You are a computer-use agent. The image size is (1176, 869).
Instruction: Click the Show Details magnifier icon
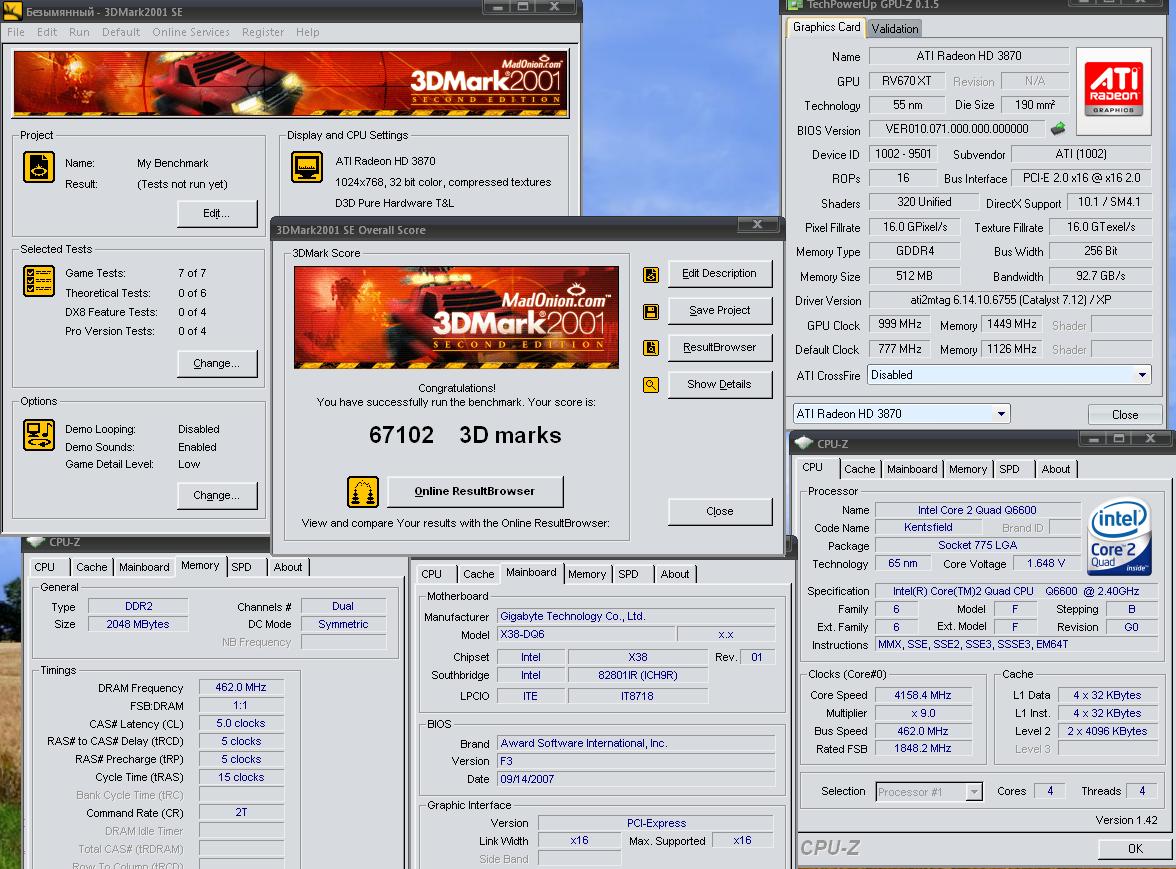(651, 385)
